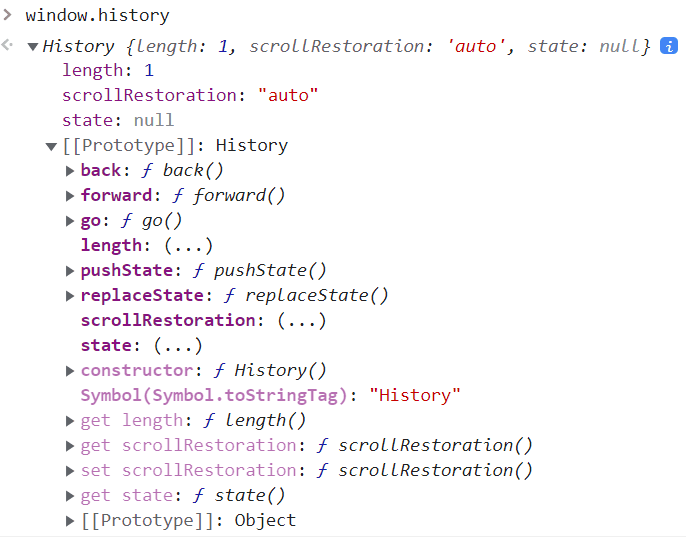
Task: Collapse the top-level History object
Action: coord(33,46)
